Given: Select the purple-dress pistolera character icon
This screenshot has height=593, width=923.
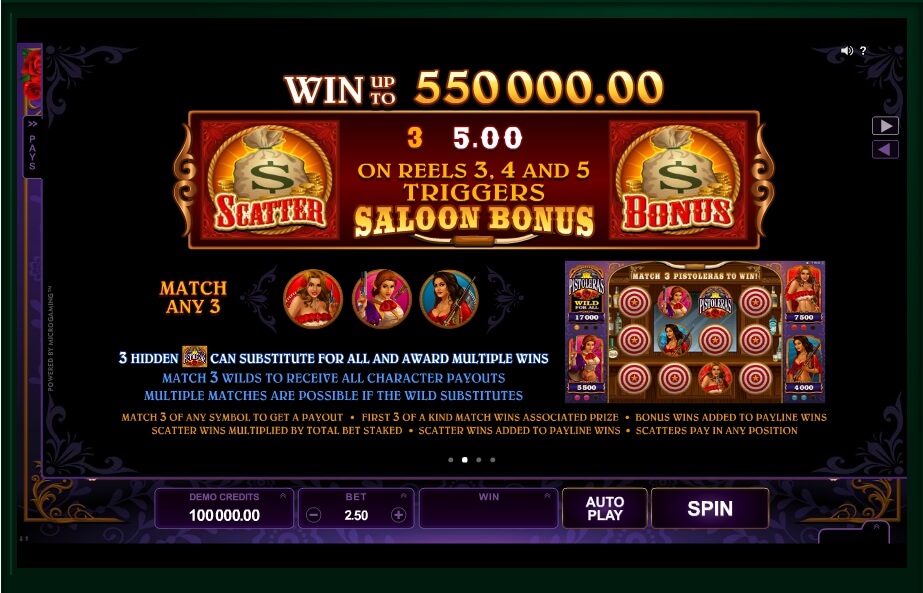Looking at the screenshot, I should [381, 299].
